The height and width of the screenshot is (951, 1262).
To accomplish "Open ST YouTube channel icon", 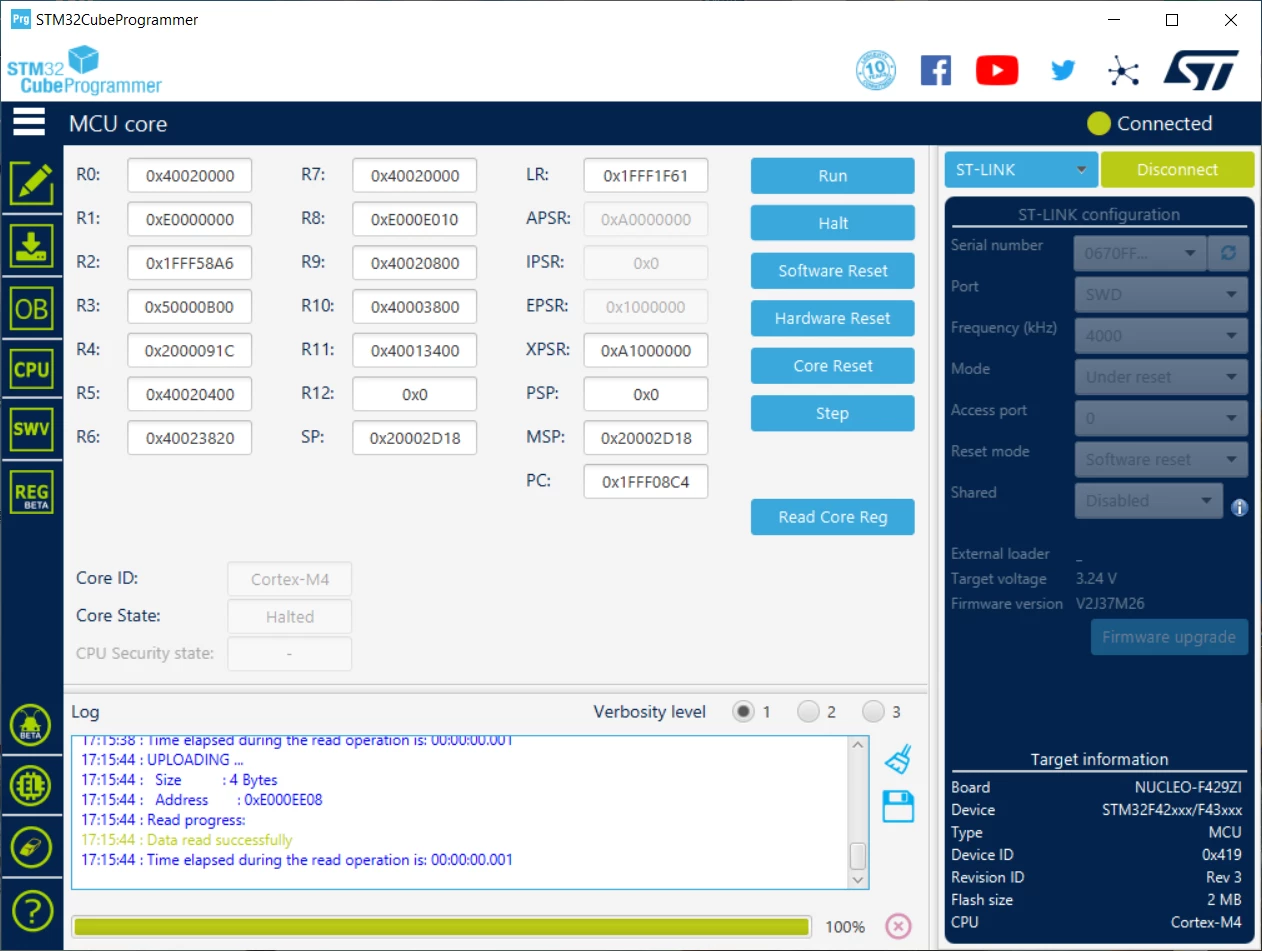I will point(997,70).
